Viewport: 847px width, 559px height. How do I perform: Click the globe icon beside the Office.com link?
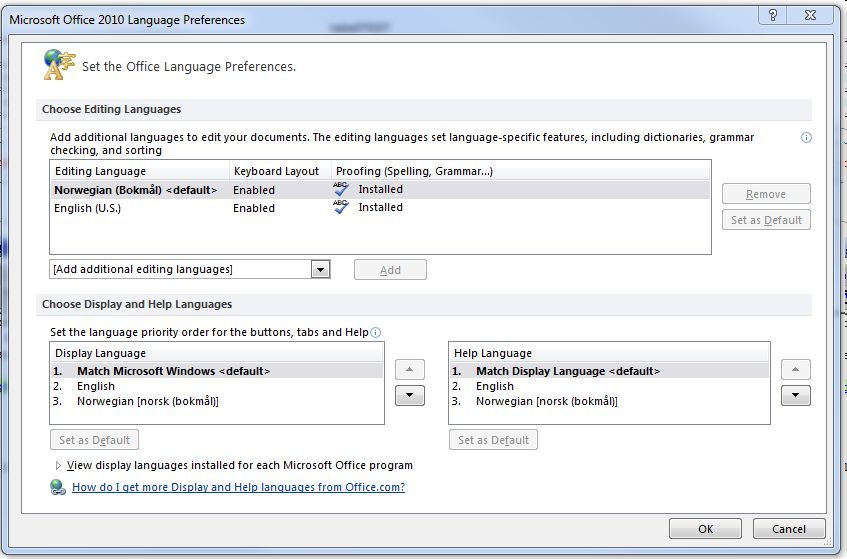pyautogui.click(x=58, y=487)
